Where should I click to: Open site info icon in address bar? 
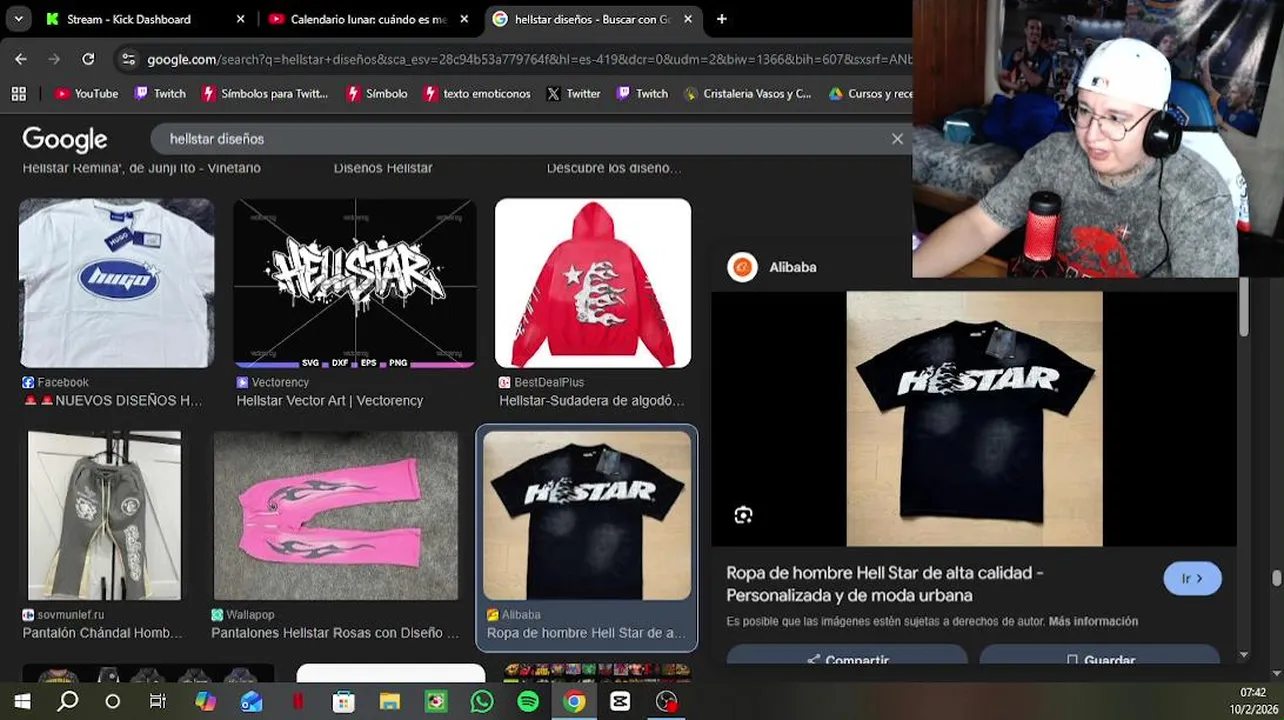click(128, 59)
